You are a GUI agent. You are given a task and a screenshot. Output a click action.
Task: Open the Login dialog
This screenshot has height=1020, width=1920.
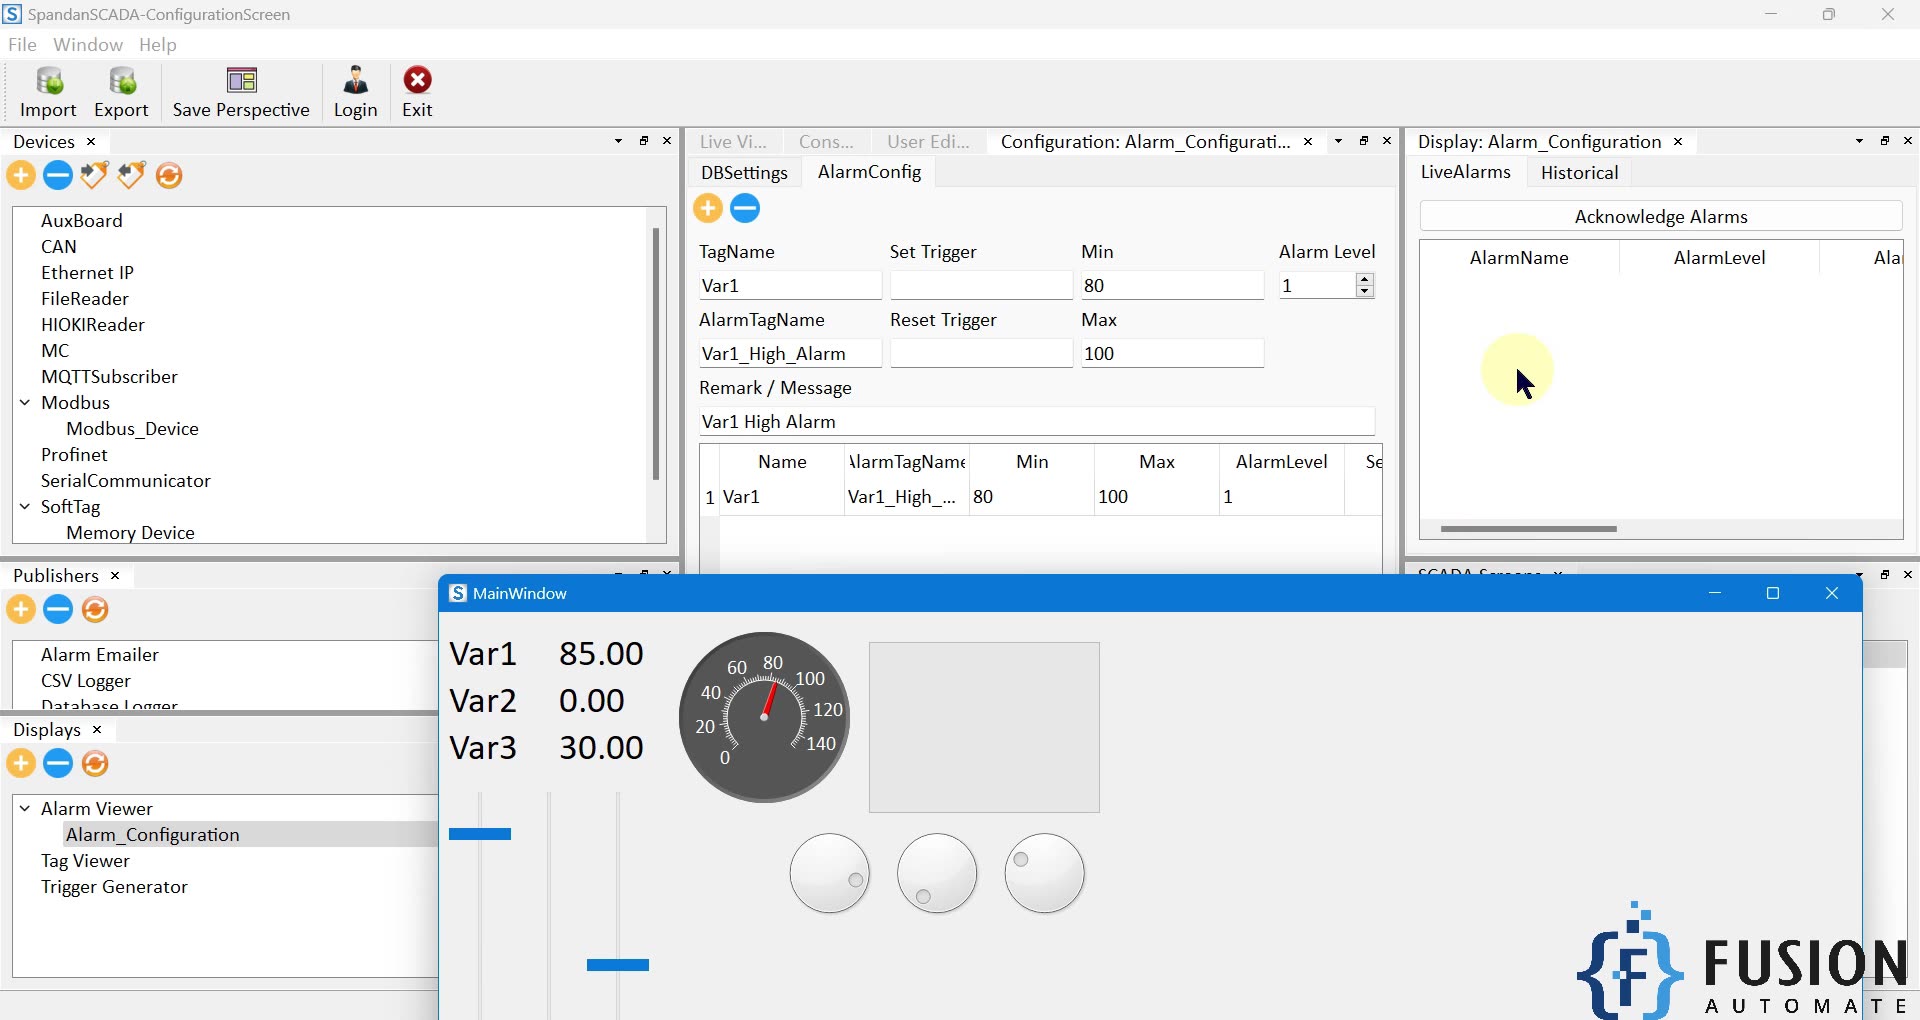click(x=355, y=82)
